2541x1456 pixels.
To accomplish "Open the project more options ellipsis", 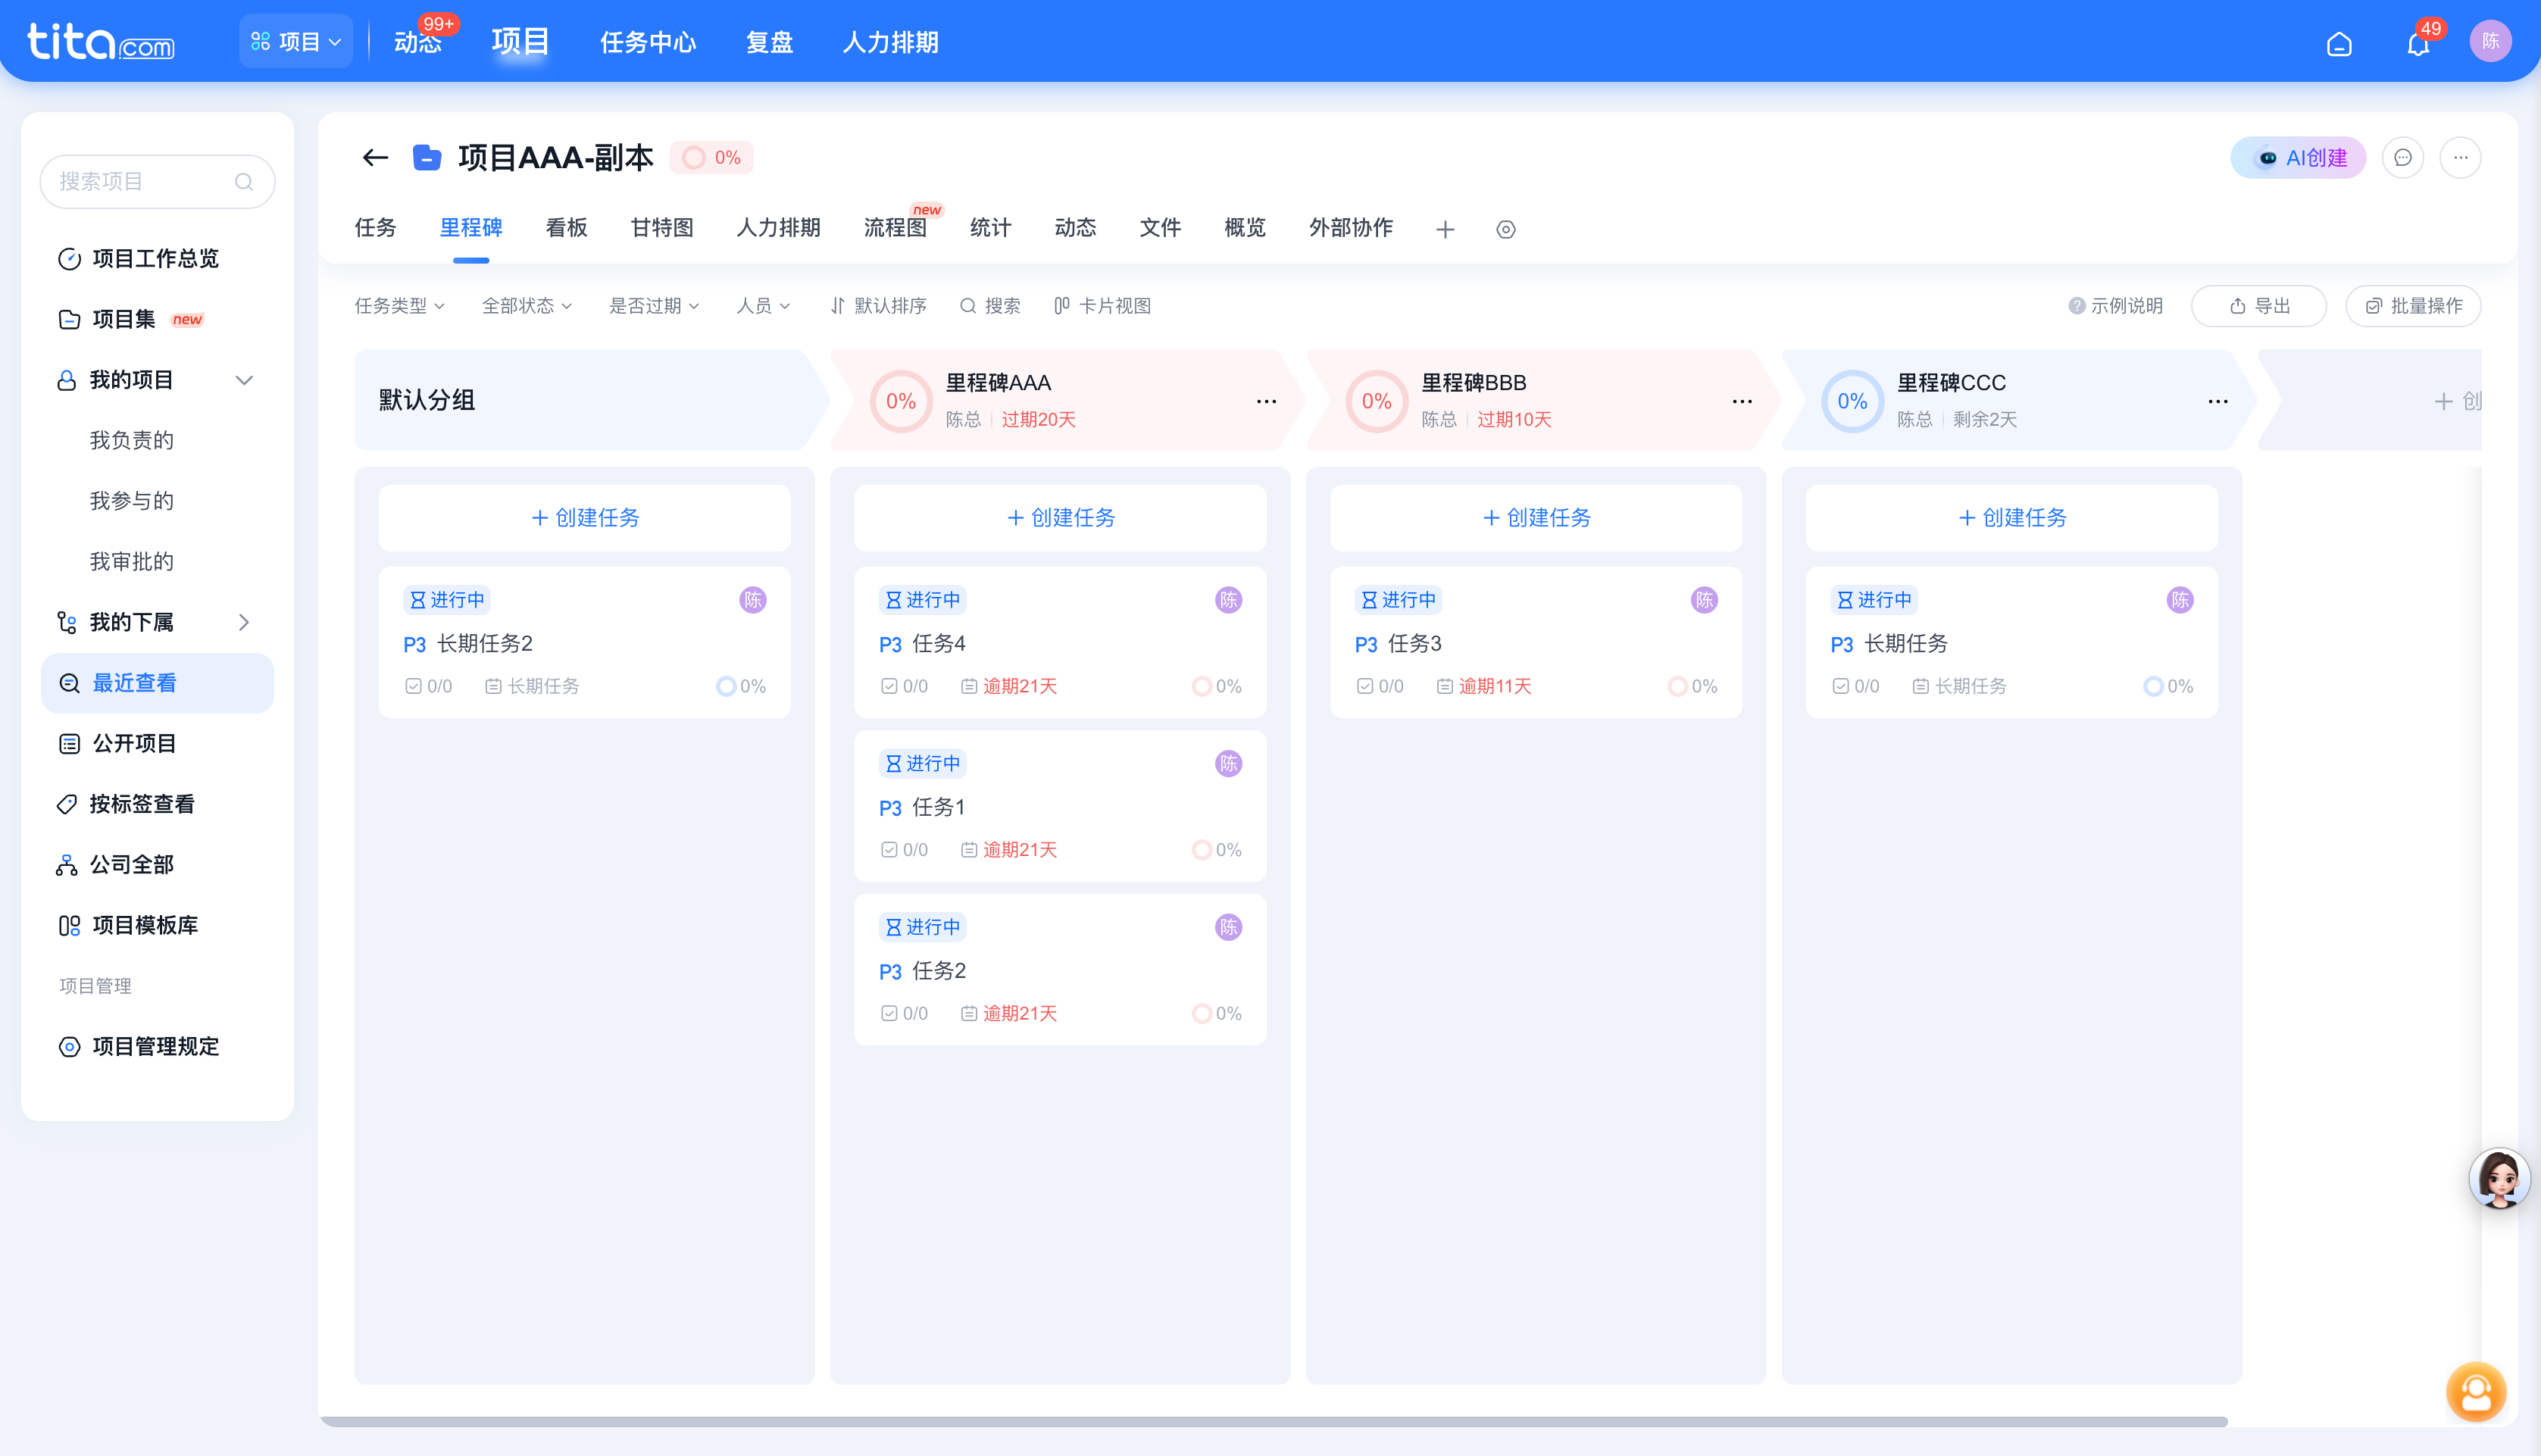I will tap(2460, 157).
